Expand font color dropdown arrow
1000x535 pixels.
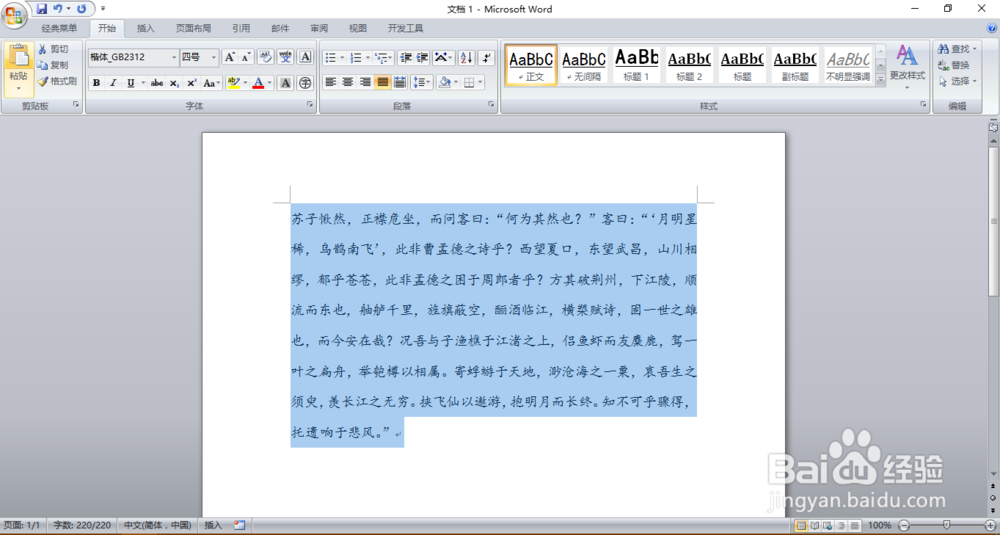tap(269, 83)
